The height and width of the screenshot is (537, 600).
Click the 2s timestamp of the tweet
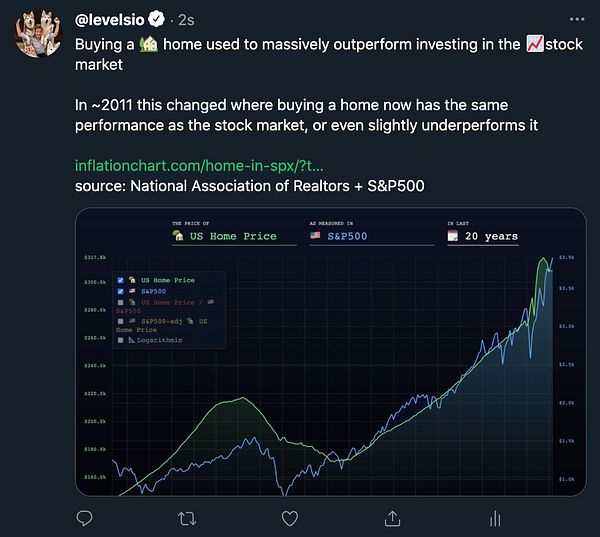[186, 20]
